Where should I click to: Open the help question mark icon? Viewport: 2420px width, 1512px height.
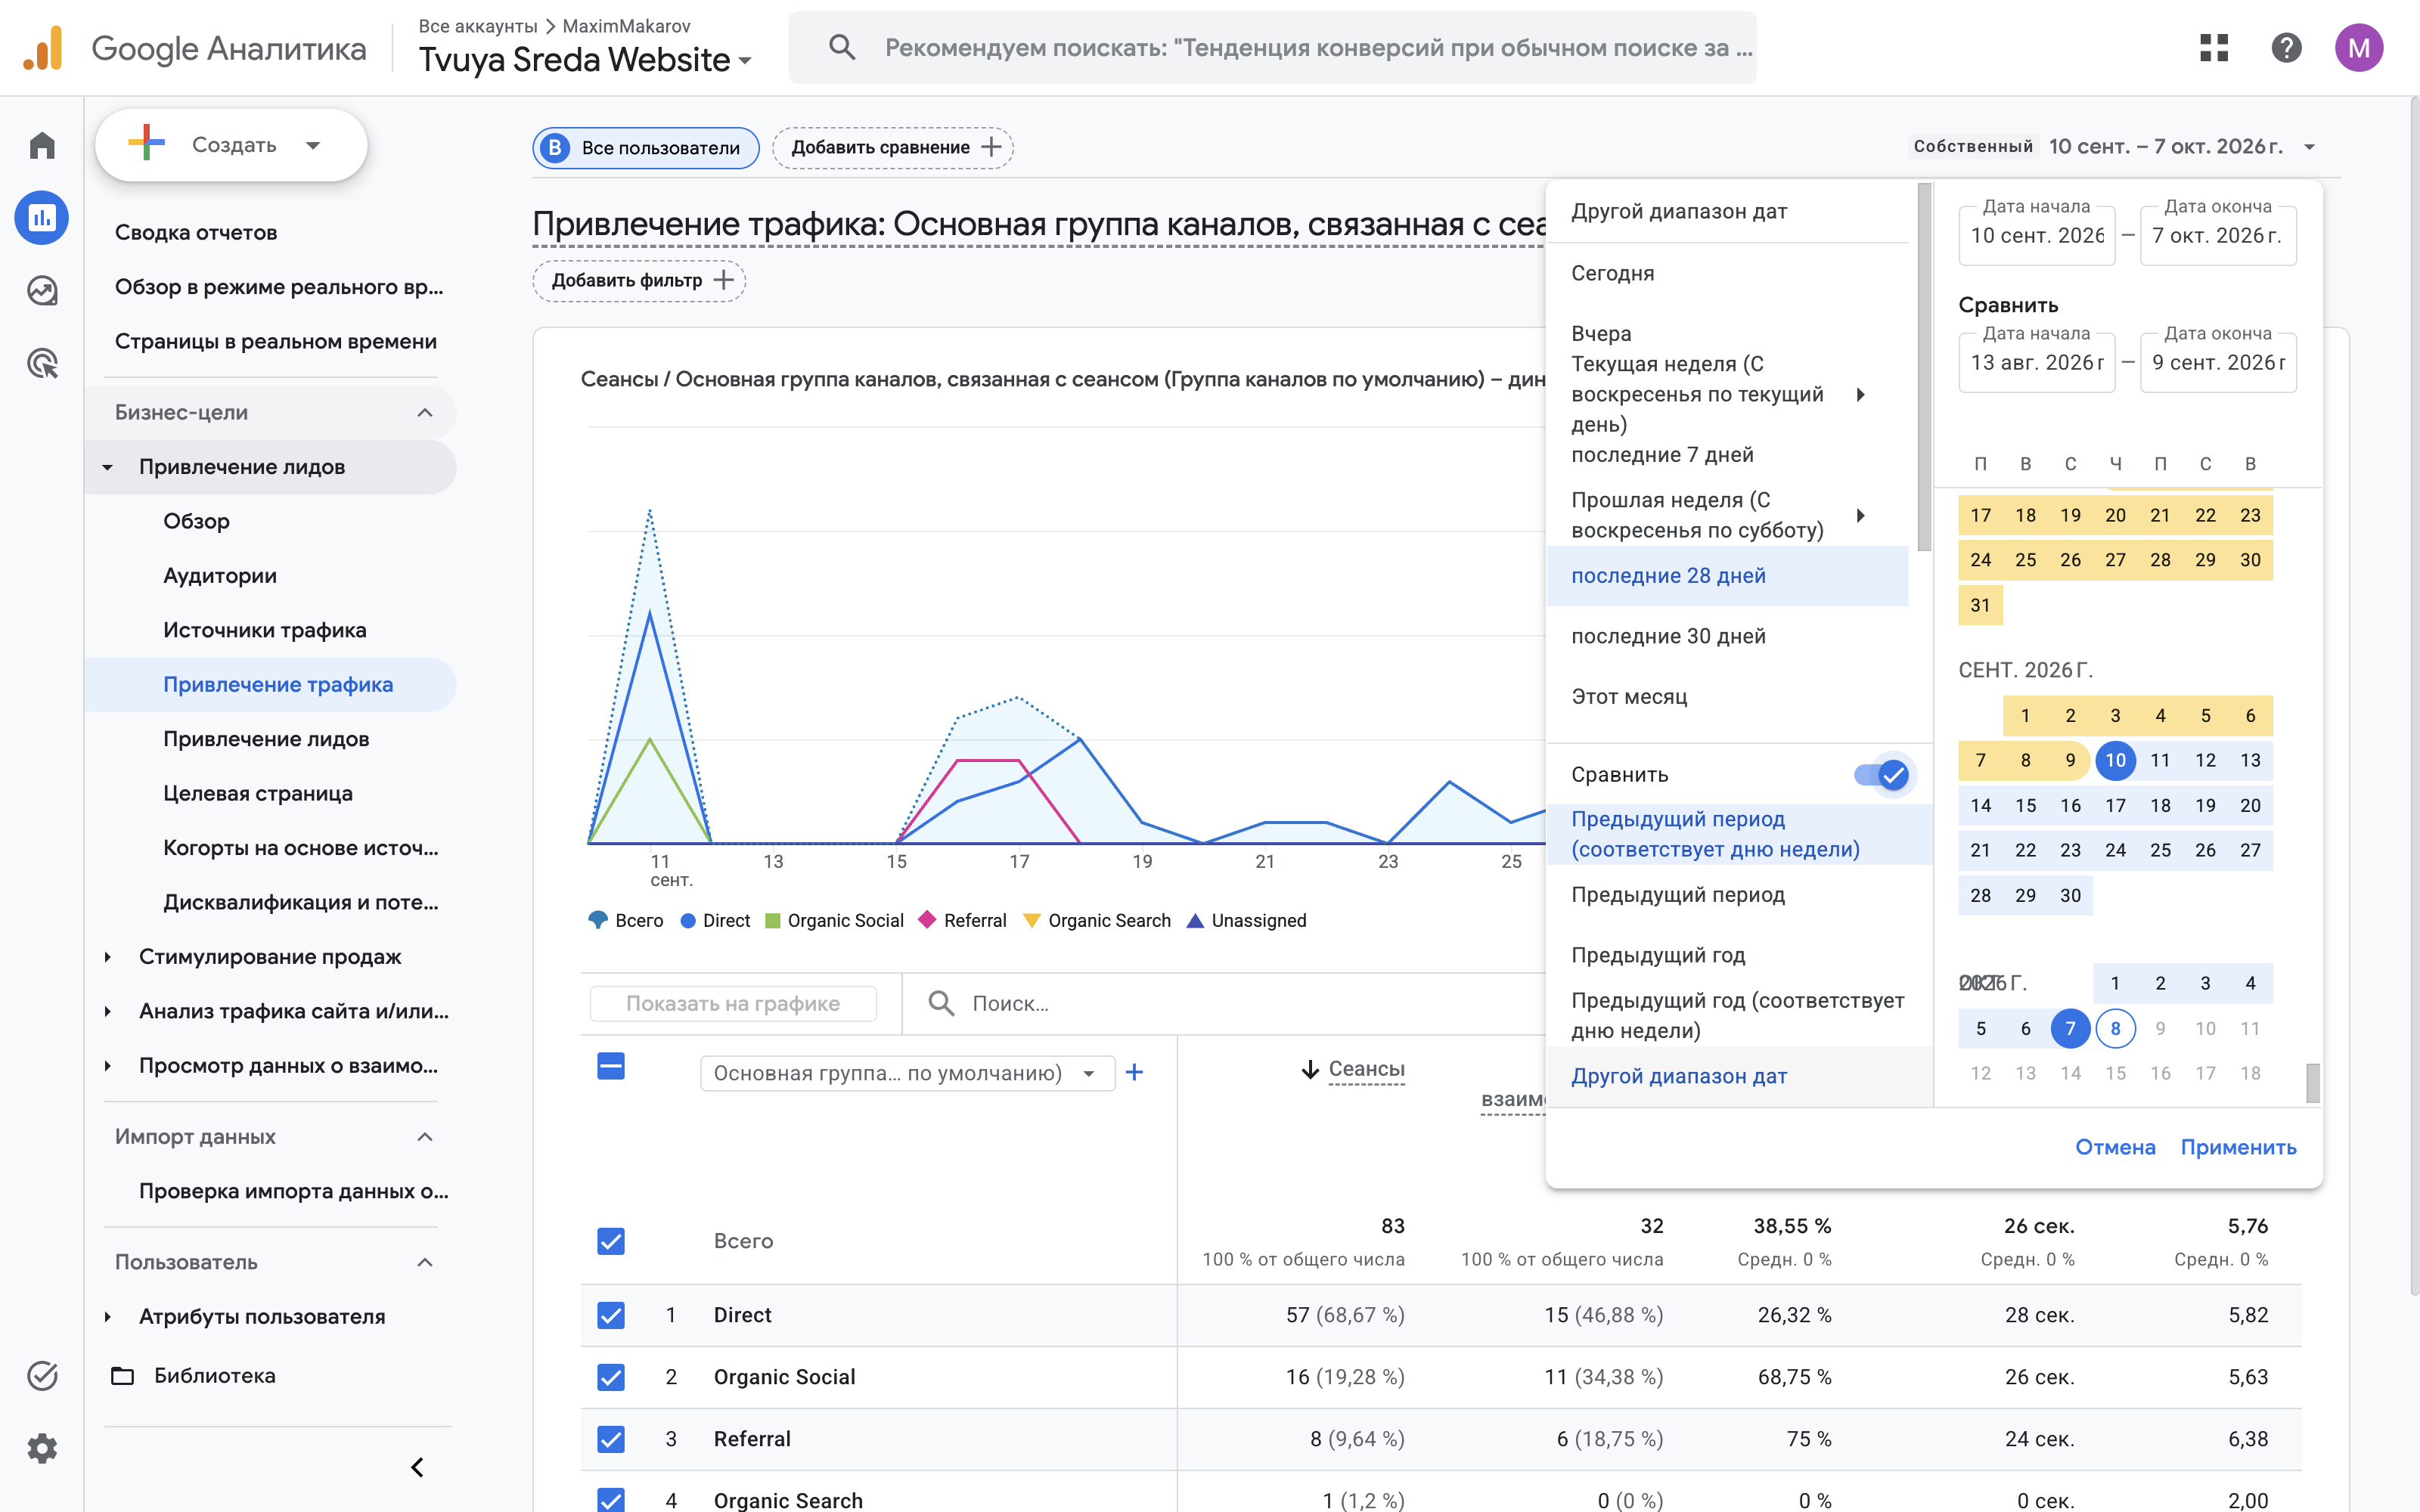pos(2286,47)
